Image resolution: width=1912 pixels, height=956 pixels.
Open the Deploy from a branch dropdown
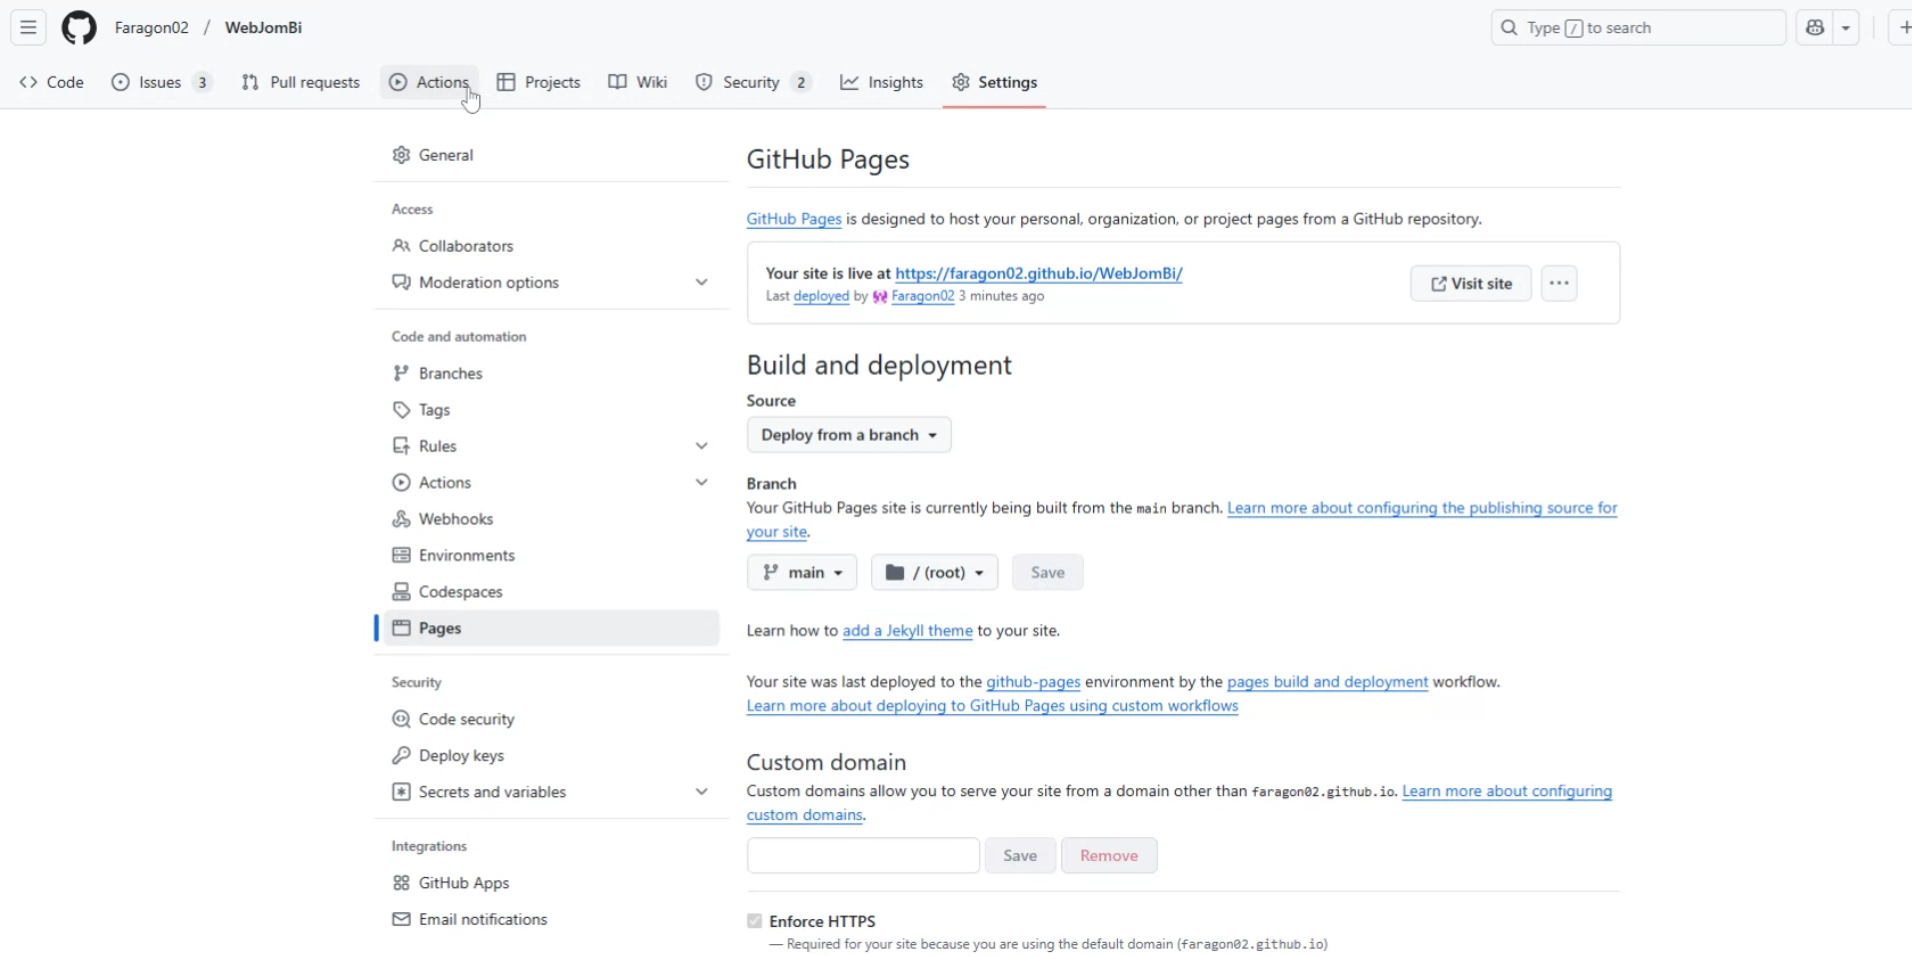point(848,435)
